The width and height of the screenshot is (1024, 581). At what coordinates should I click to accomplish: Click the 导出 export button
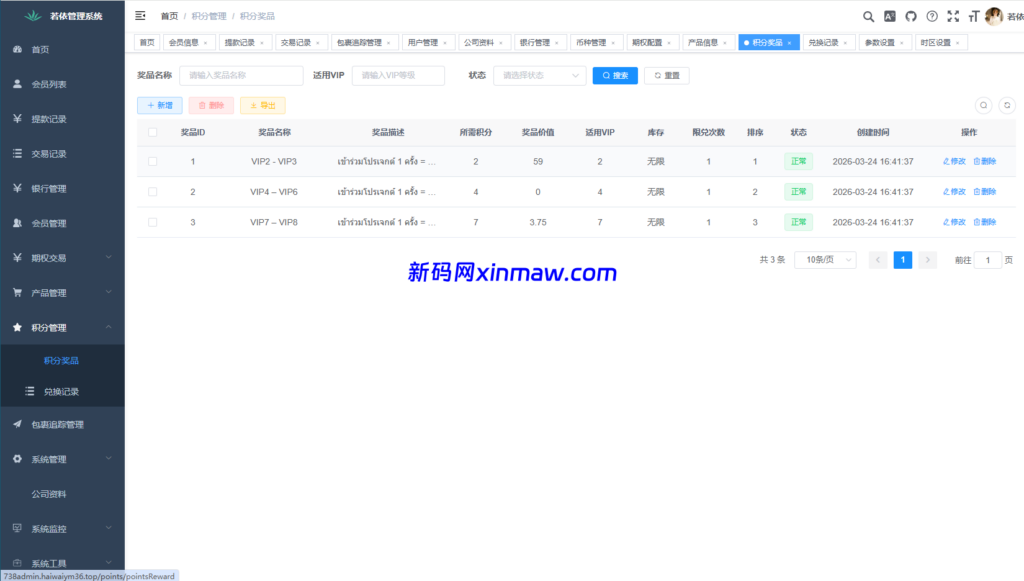pos(263,105)
